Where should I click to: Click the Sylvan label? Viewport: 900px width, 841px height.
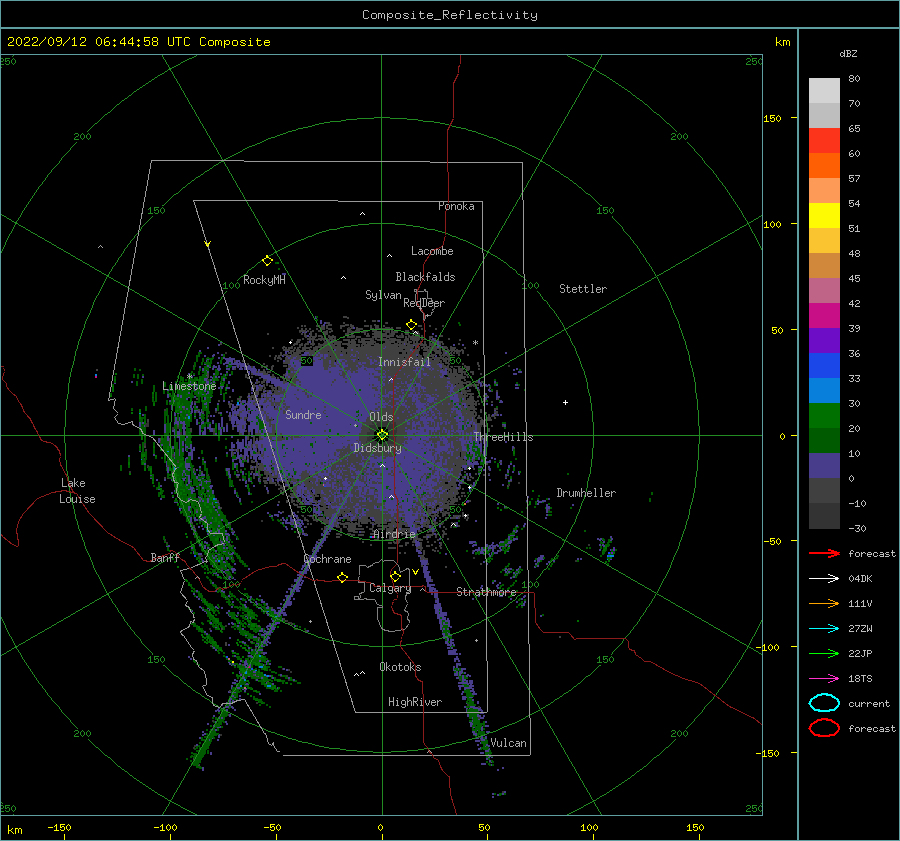[x=383, y=295]
